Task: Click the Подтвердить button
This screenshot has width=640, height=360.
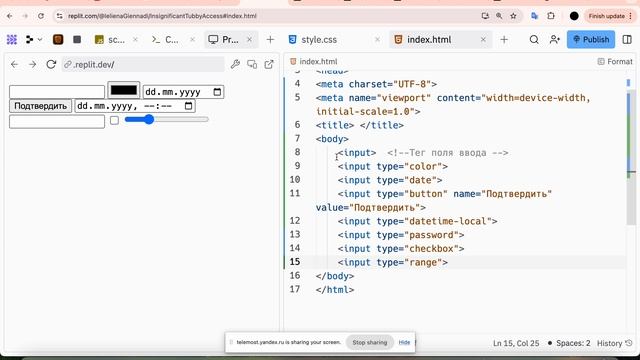Action: click(x=40, y=106)
